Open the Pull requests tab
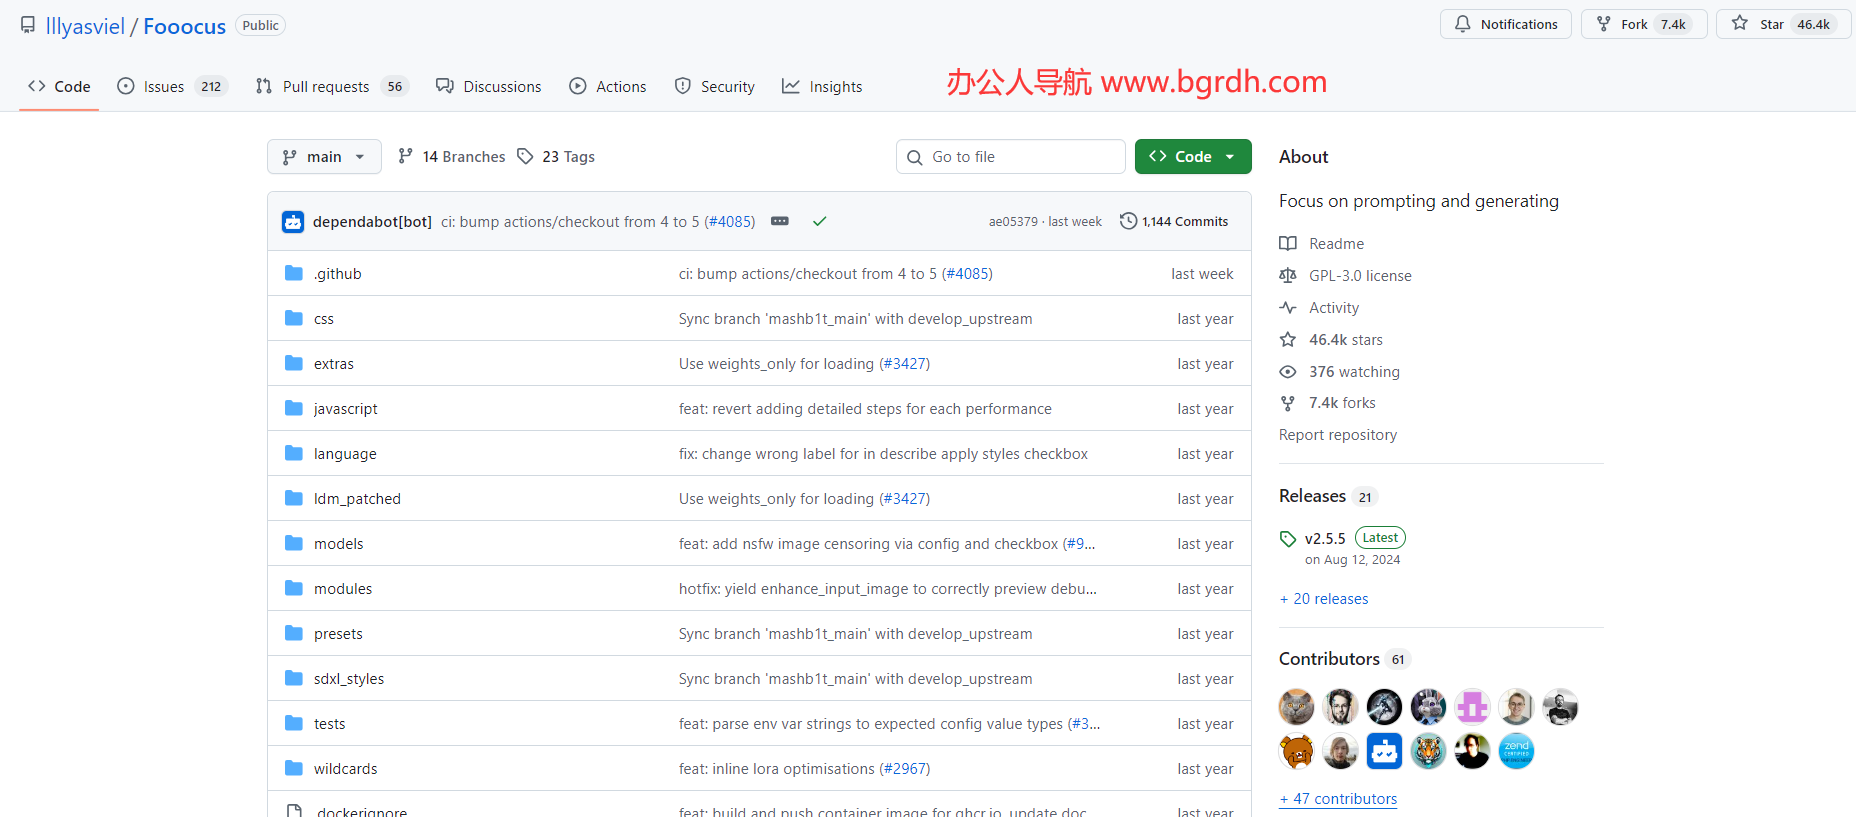1856x817 pixels. (x=325, y=87)
